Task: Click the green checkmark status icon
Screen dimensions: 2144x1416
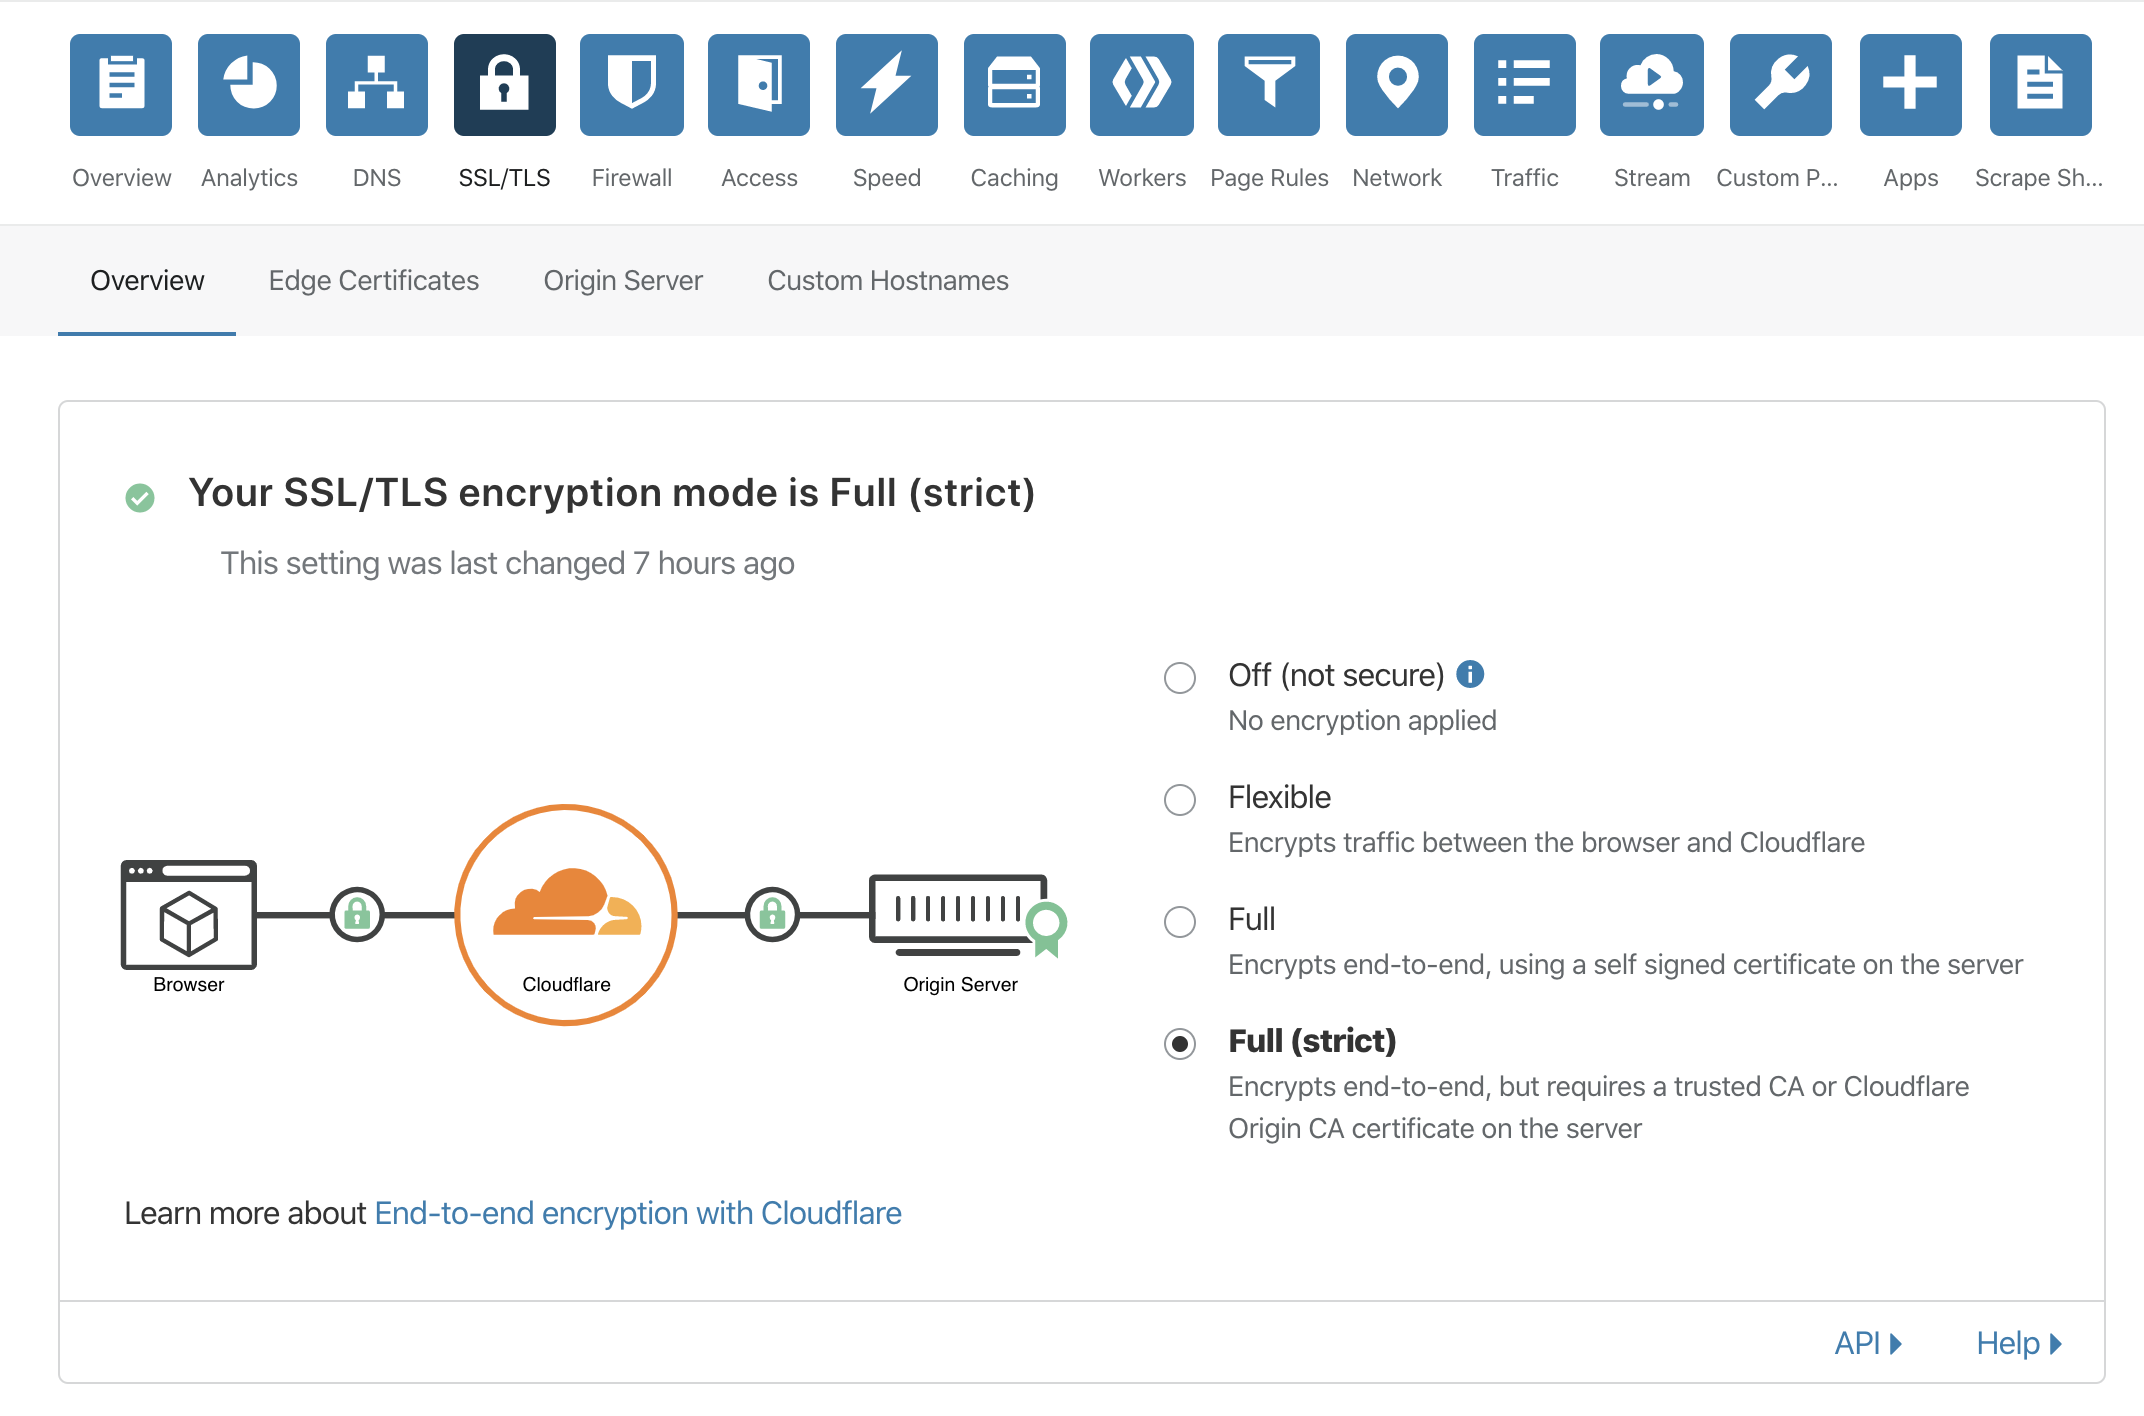Action: [140, 497]
